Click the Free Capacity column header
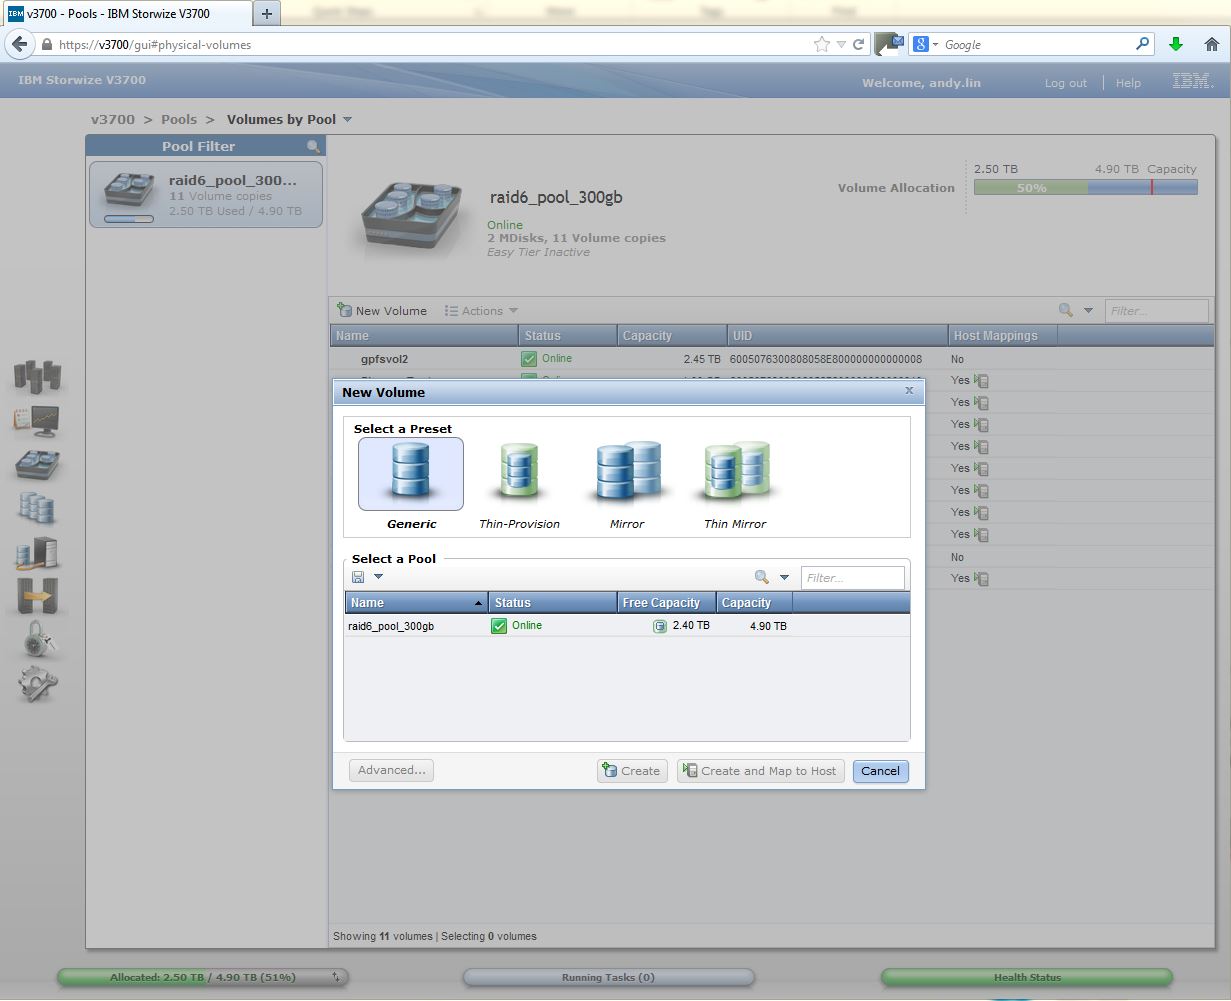Screen dimensions: 1231x1001 point(667,603)
